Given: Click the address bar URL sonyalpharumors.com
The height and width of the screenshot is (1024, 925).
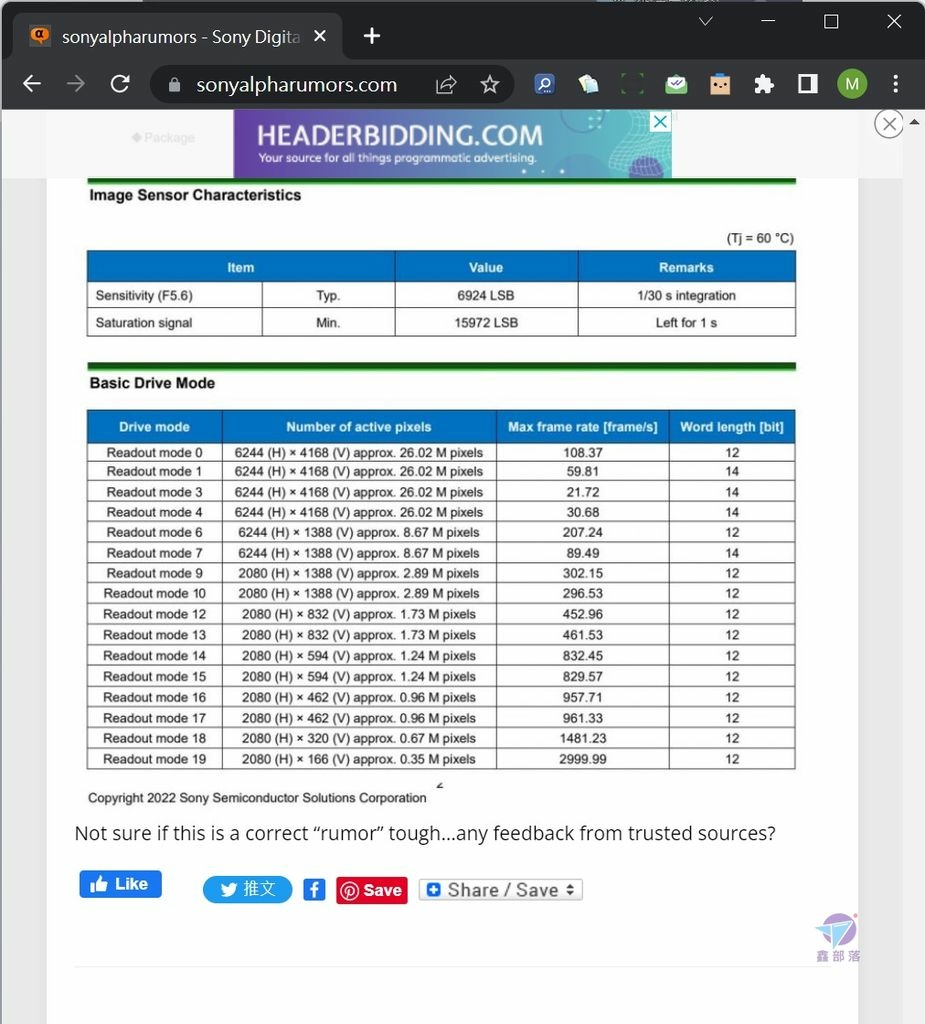Looking at the screenshot, I should (297, 85).
